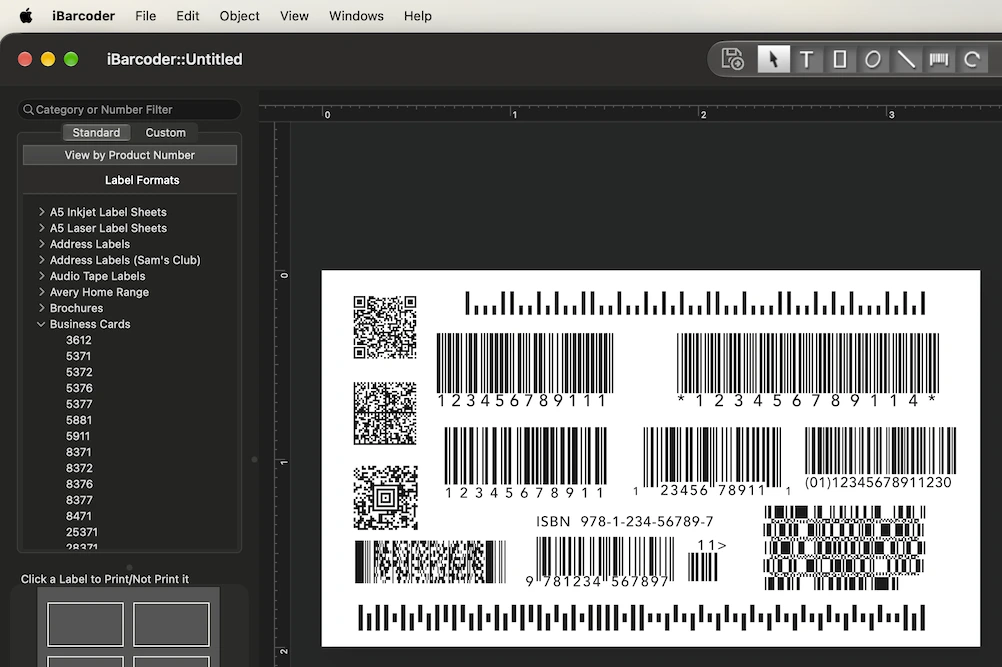Select label format 8372
Viewport: 1002px width, 667px height.
79,468
